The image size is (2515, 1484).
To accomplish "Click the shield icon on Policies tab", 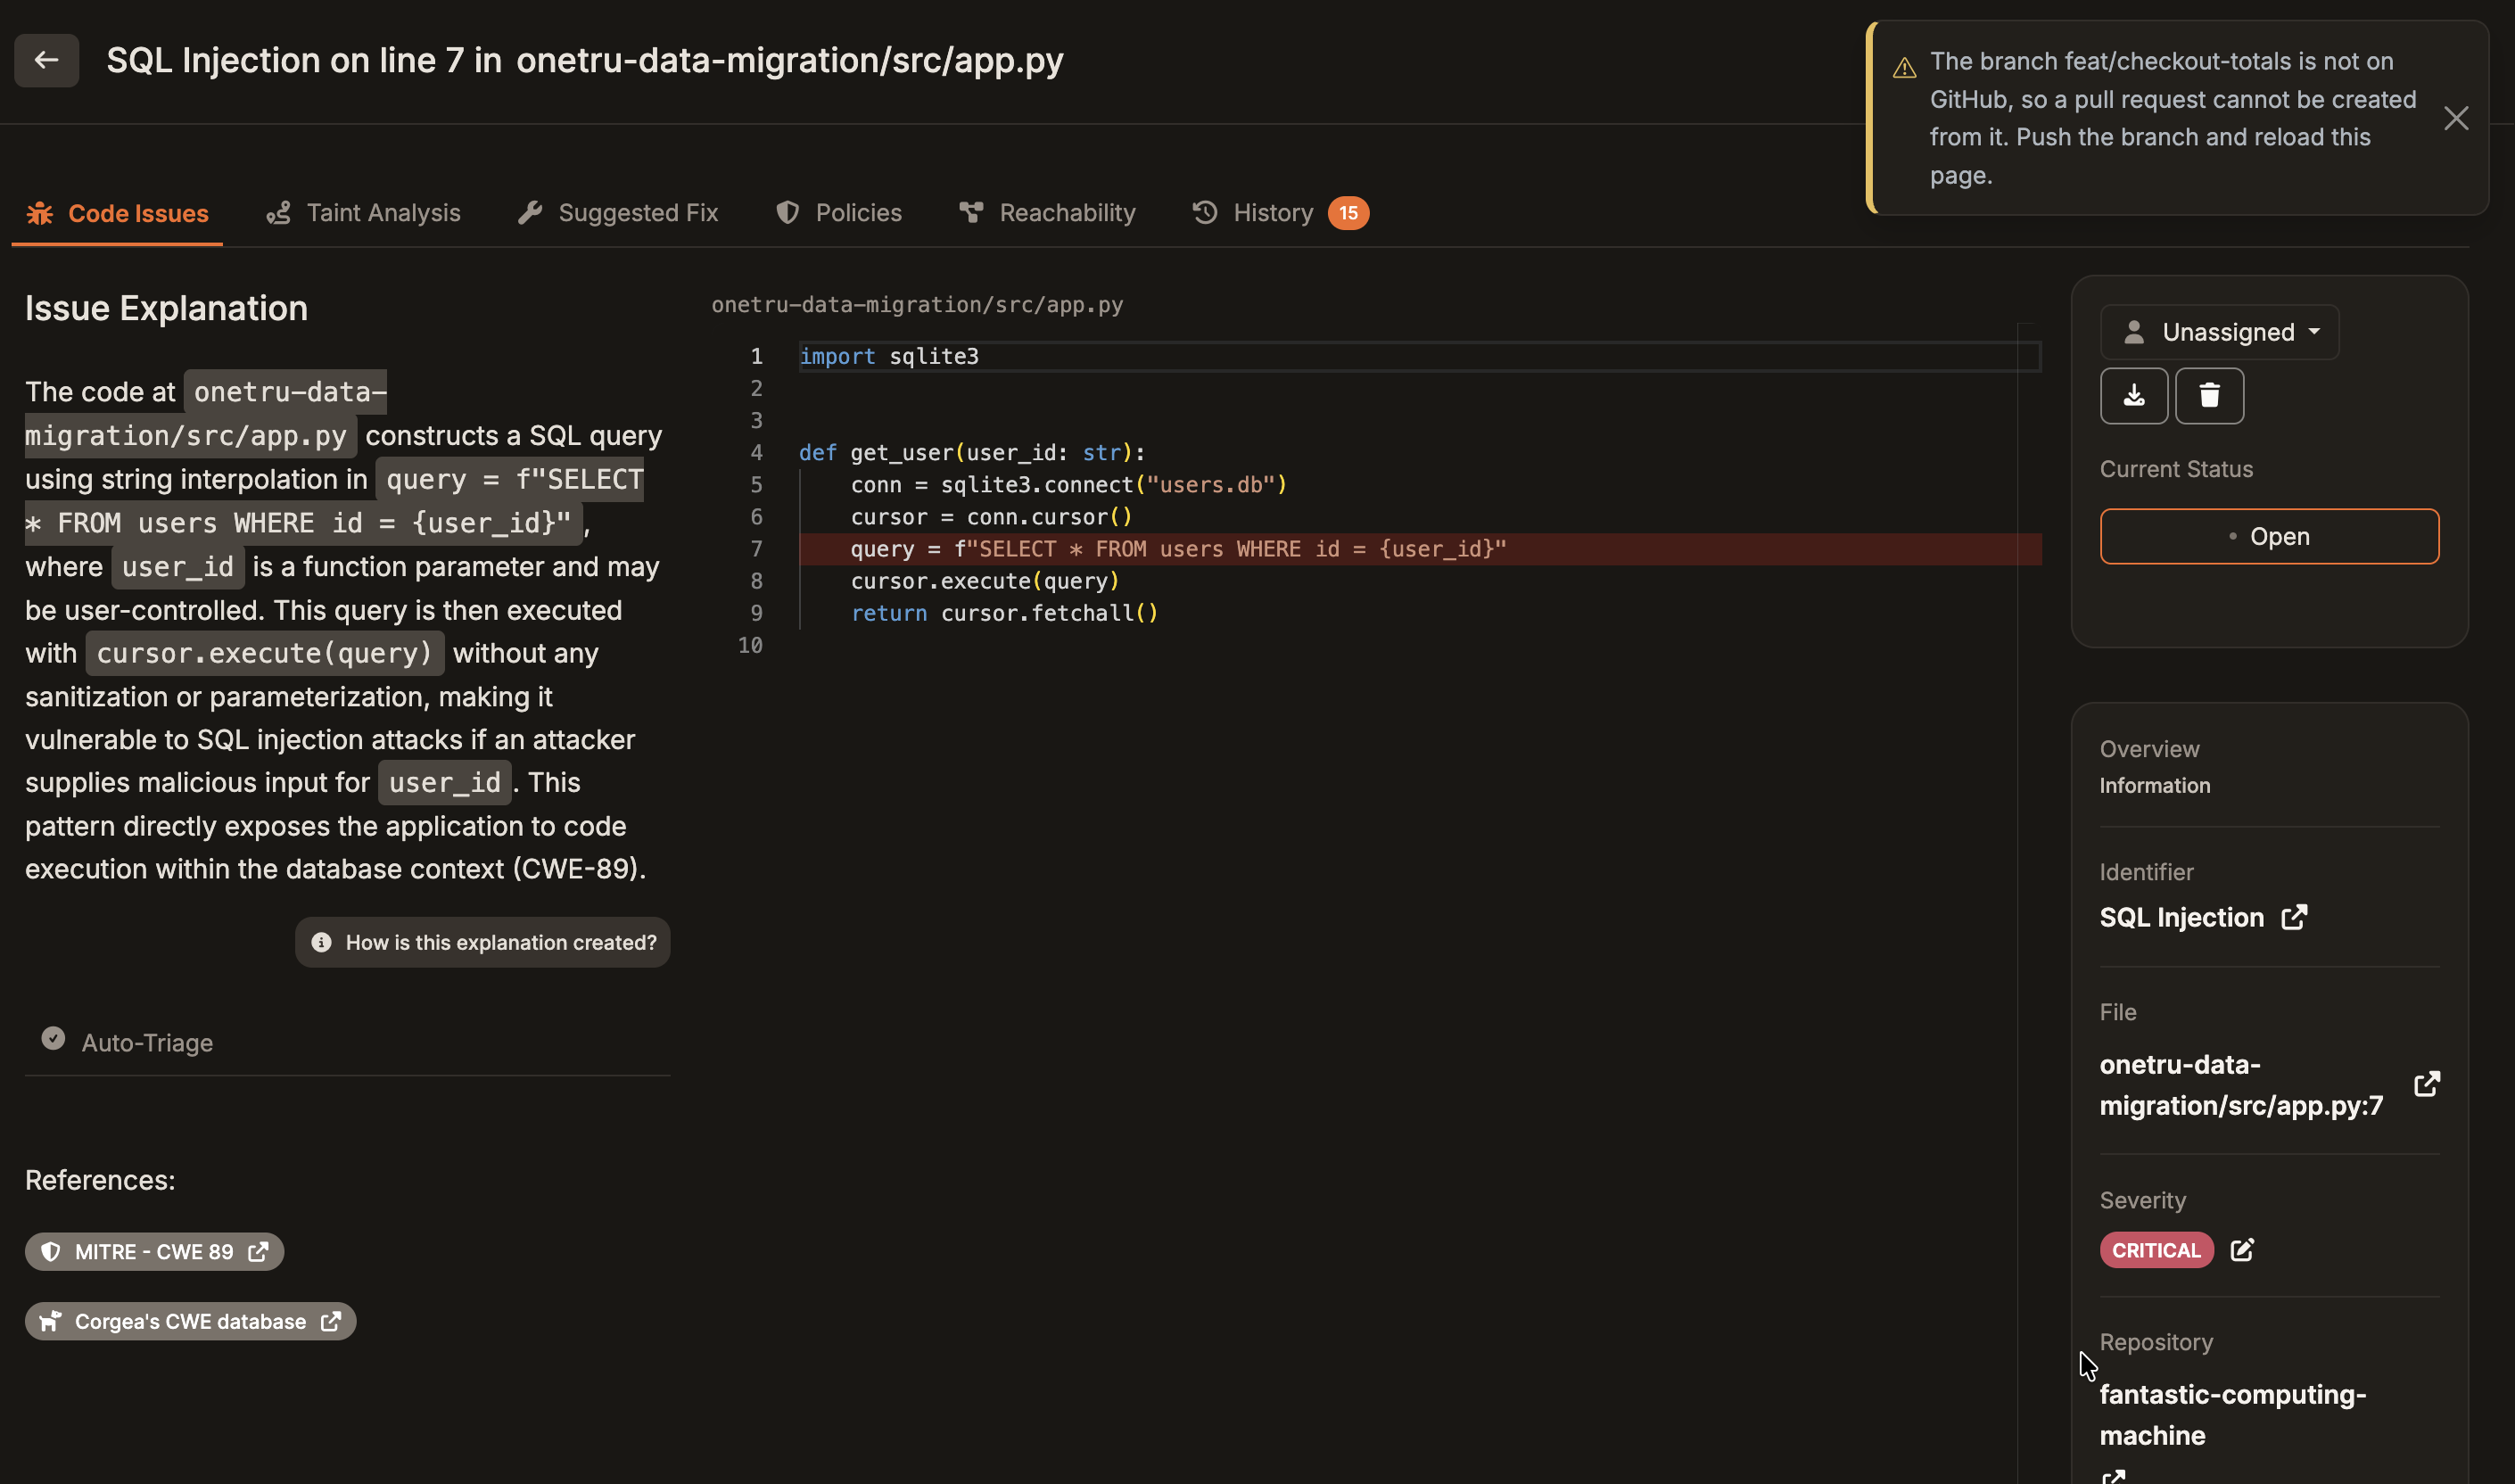I will click(788, 212).
